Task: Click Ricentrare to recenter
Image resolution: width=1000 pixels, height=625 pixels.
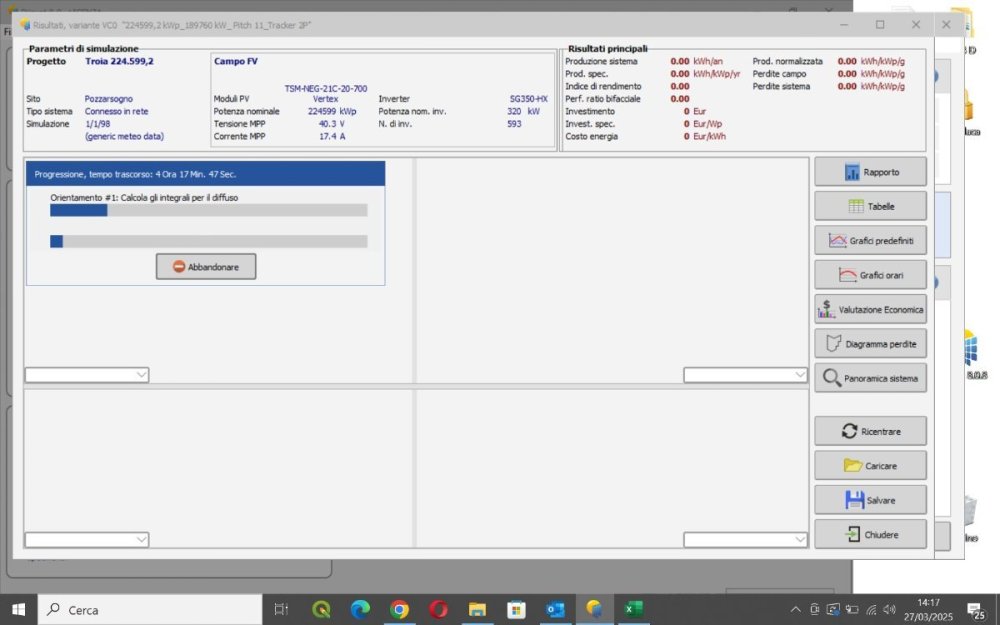Action: point(870,431)
